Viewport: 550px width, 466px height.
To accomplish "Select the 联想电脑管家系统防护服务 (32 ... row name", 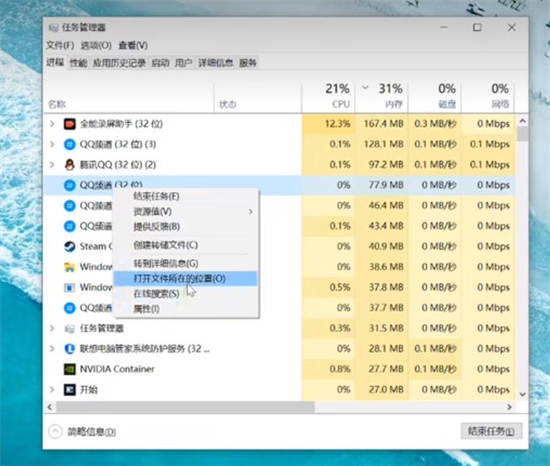I will point(145,349).
